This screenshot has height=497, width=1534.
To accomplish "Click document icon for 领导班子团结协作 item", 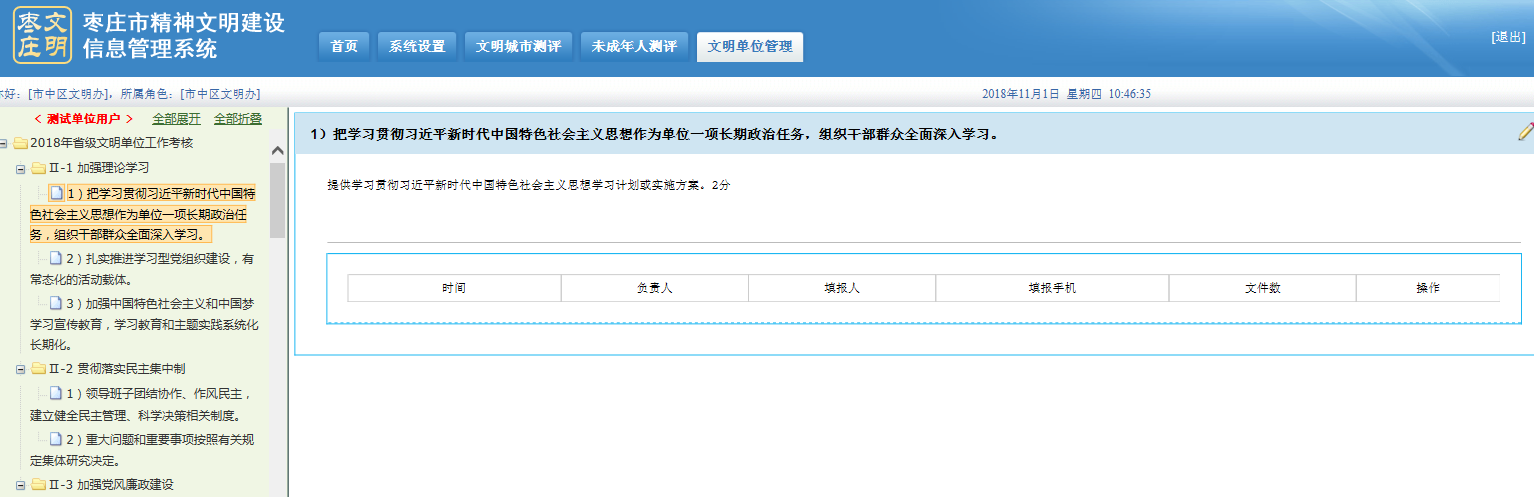I will point(57,393).
